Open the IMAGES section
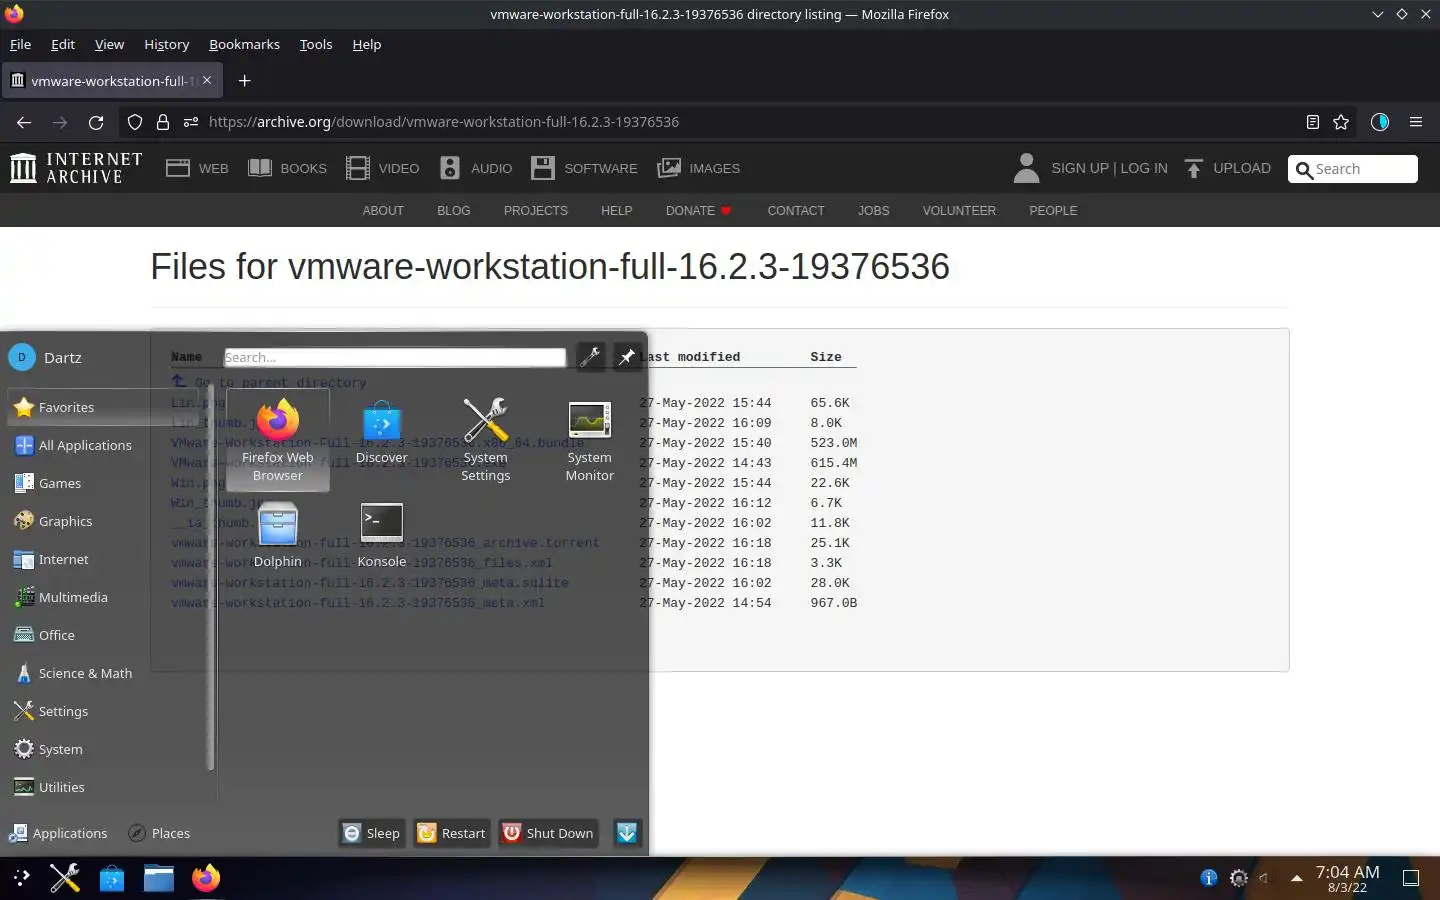The width and height of the screenshot is (1440, 900). pos(698,168)
